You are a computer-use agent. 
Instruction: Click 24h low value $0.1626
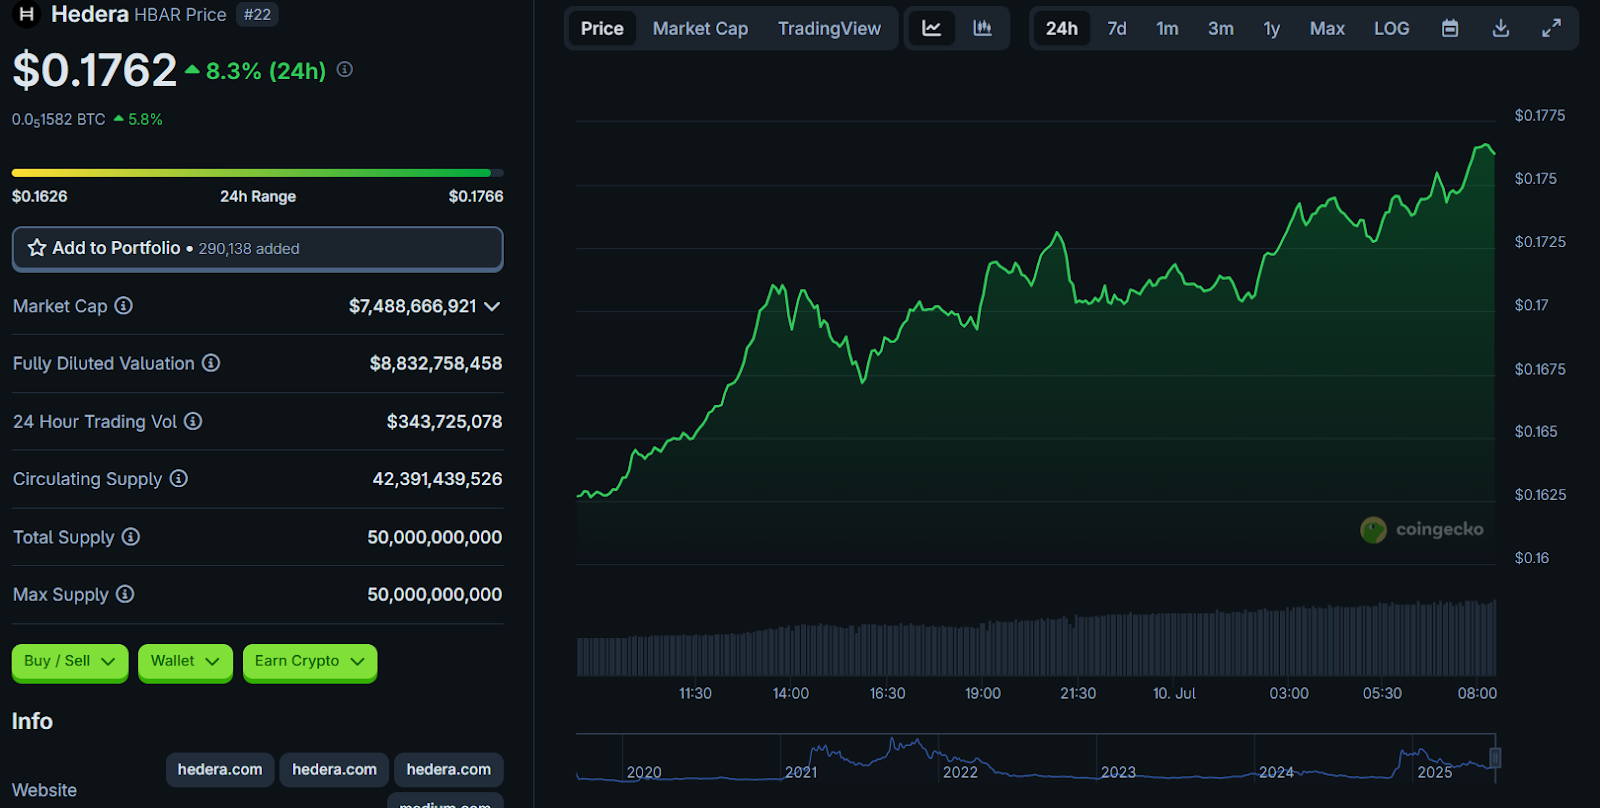pos(39,196)
